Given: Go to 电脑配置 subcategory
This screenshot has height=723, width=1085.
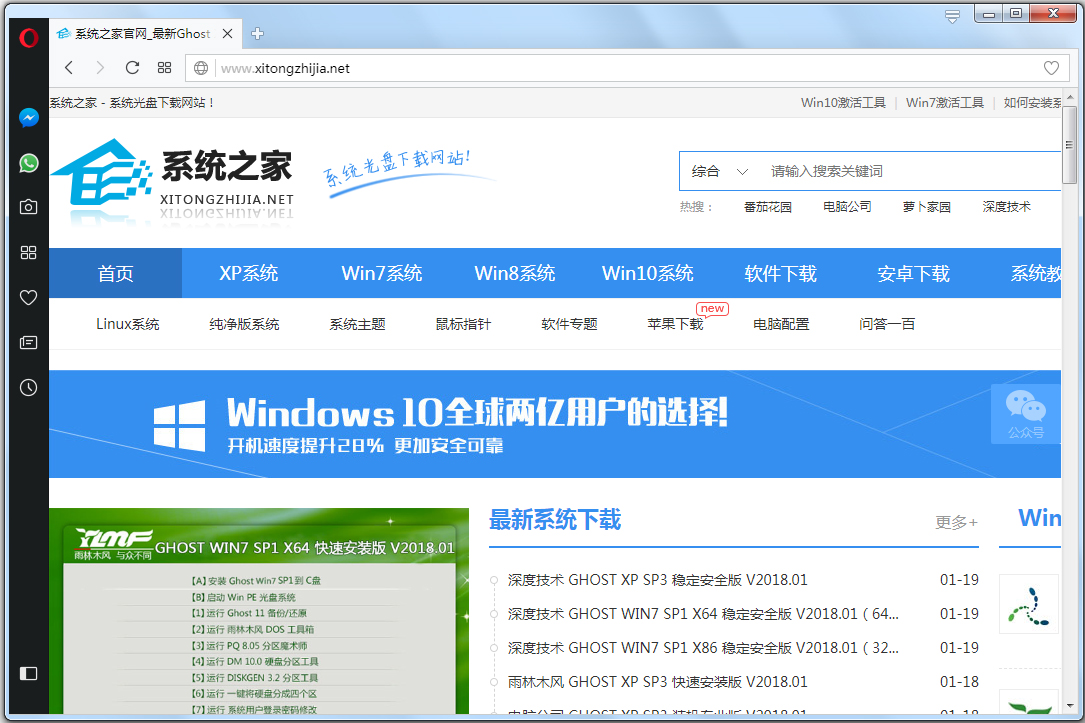Looking at the screenshot, I should point(781,324).
